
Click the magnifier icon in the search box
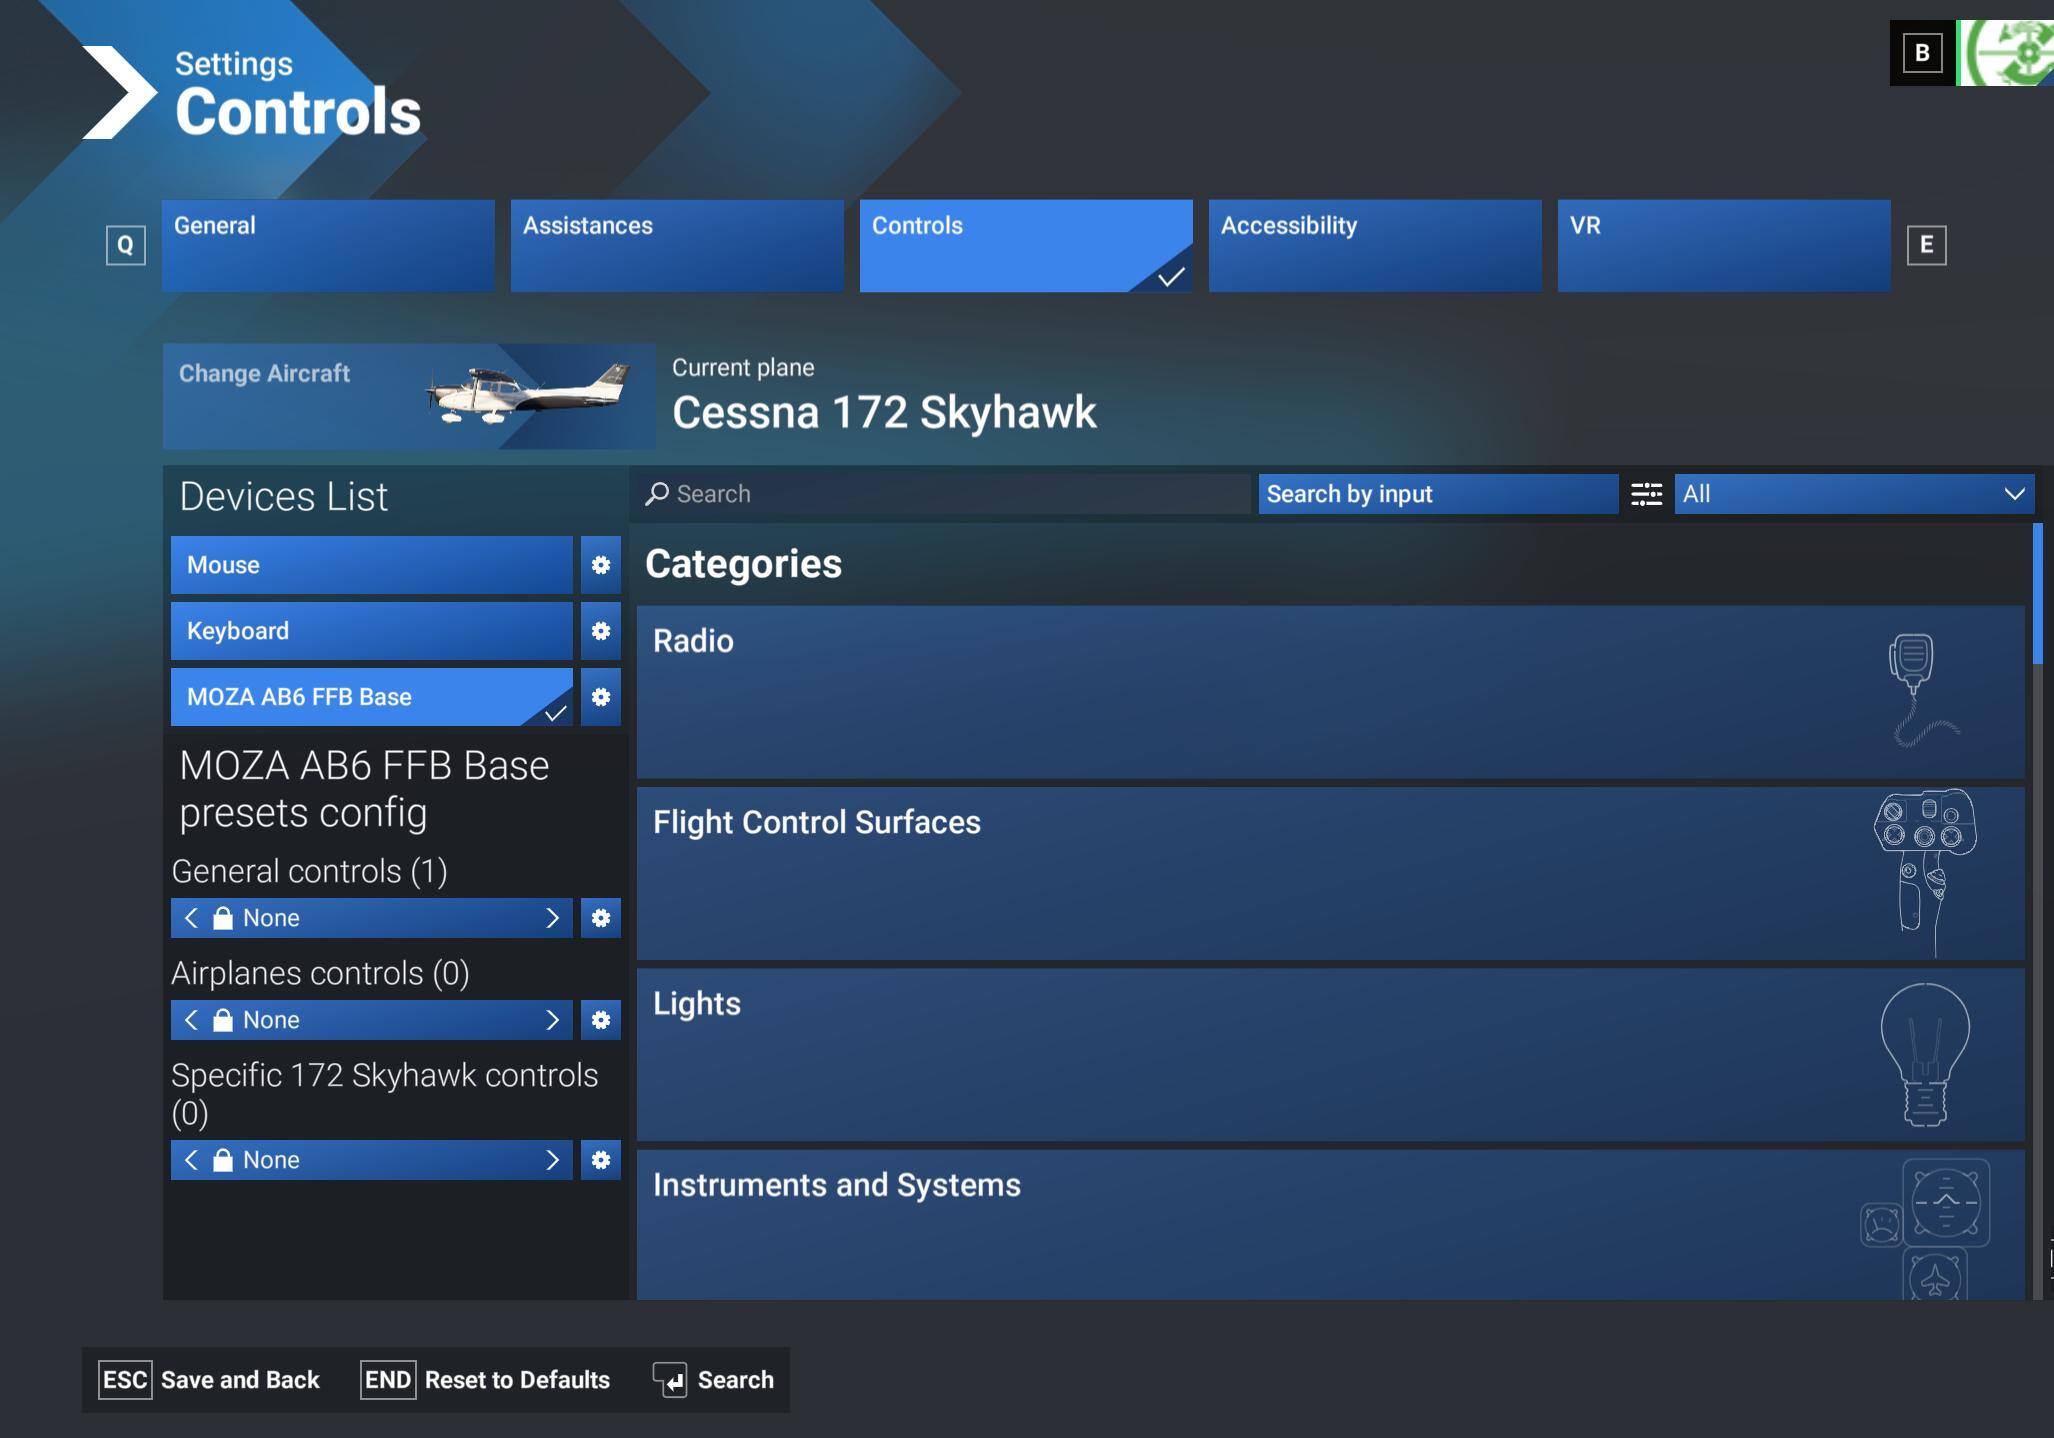coord(656,494)
